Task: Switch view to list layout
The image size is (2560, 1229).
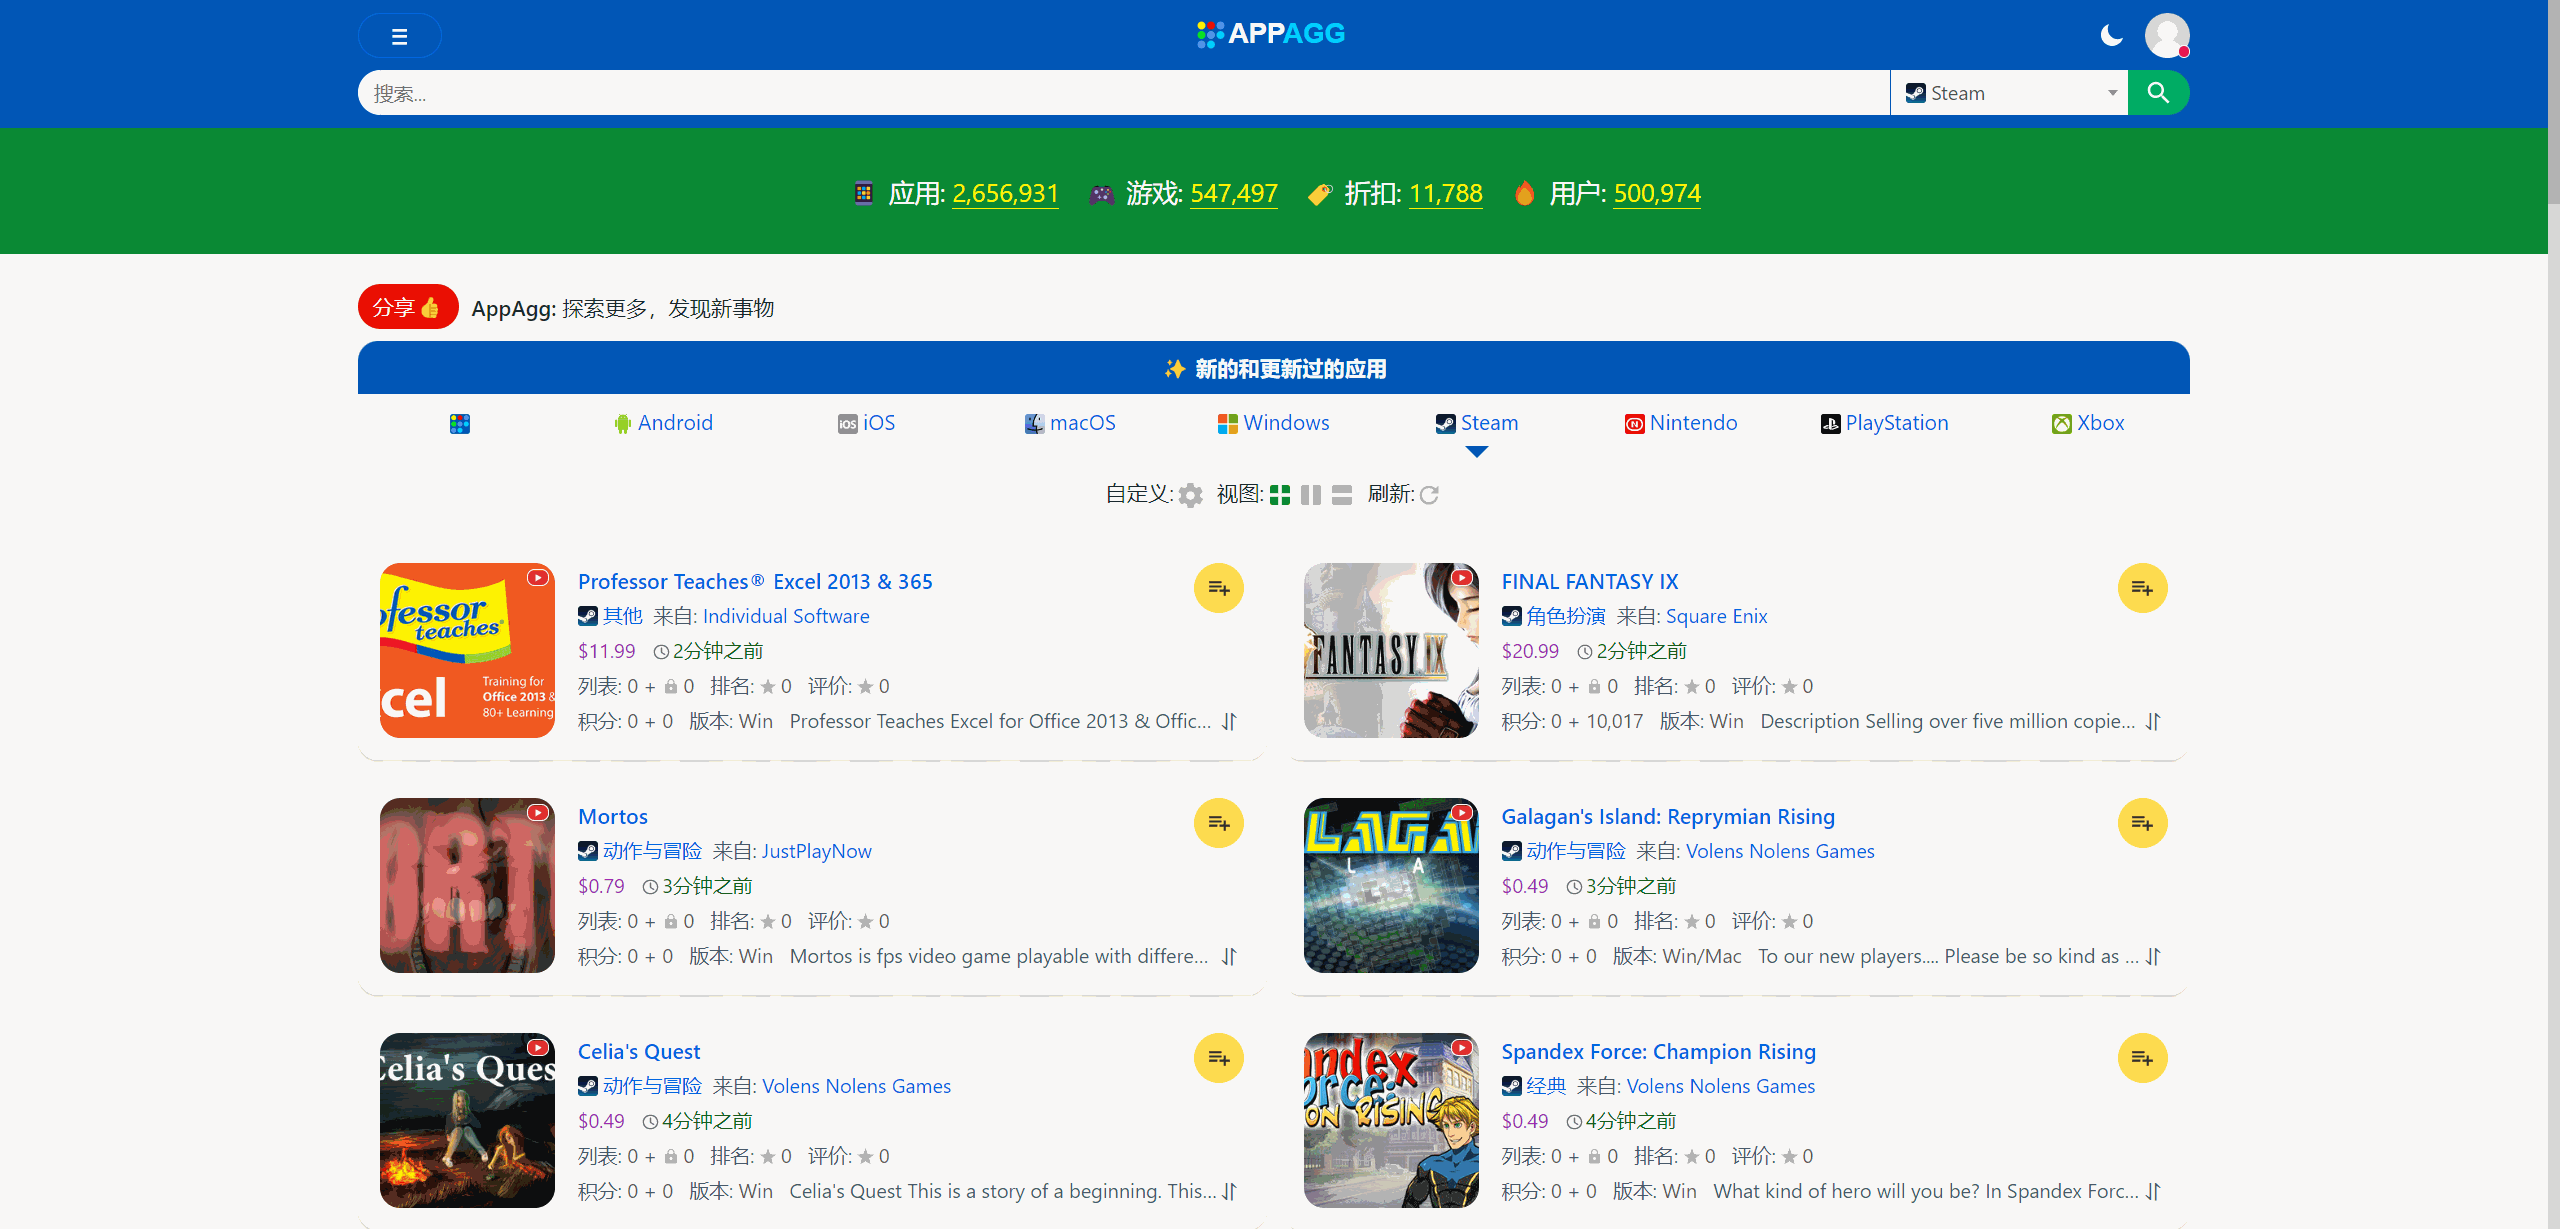Action: coord(1342,495)
